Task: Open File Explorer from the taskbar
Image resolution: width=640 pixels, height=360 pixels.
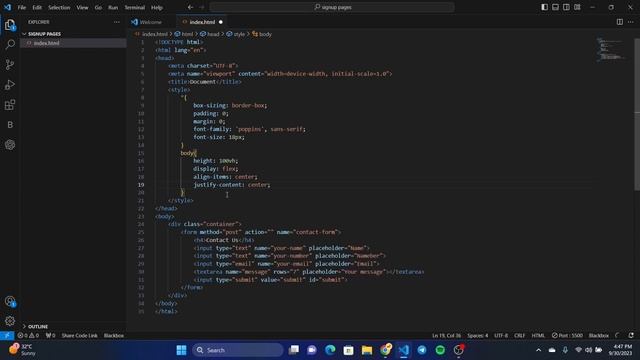Action: [367, 350]
